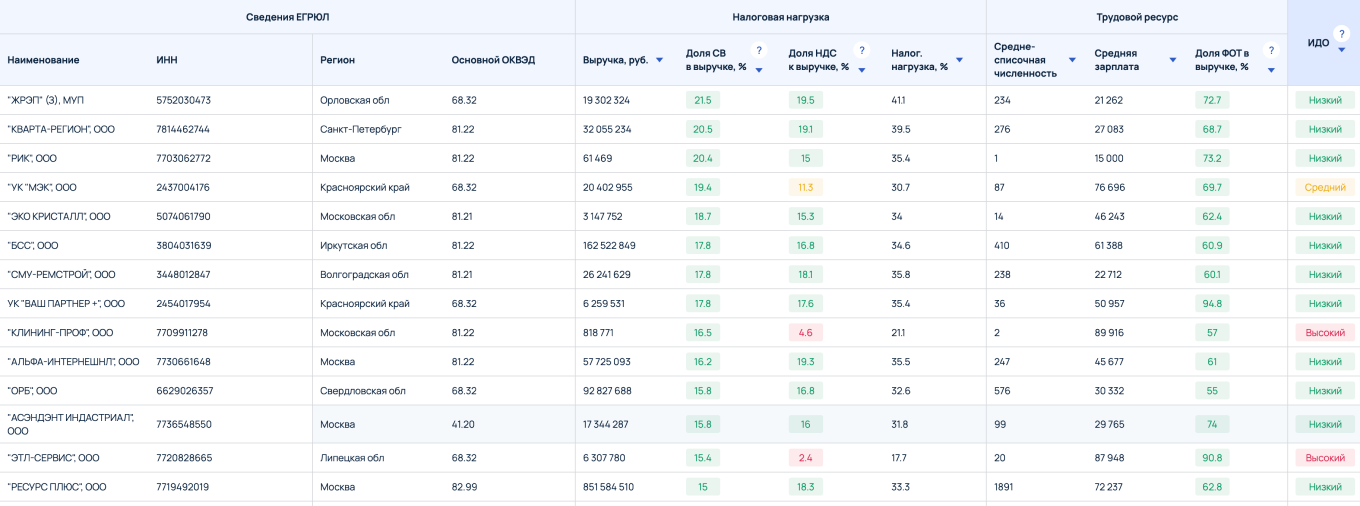Click average salary value 89 916
The height and width of the screenshot is (506, 1360).
1109,332
